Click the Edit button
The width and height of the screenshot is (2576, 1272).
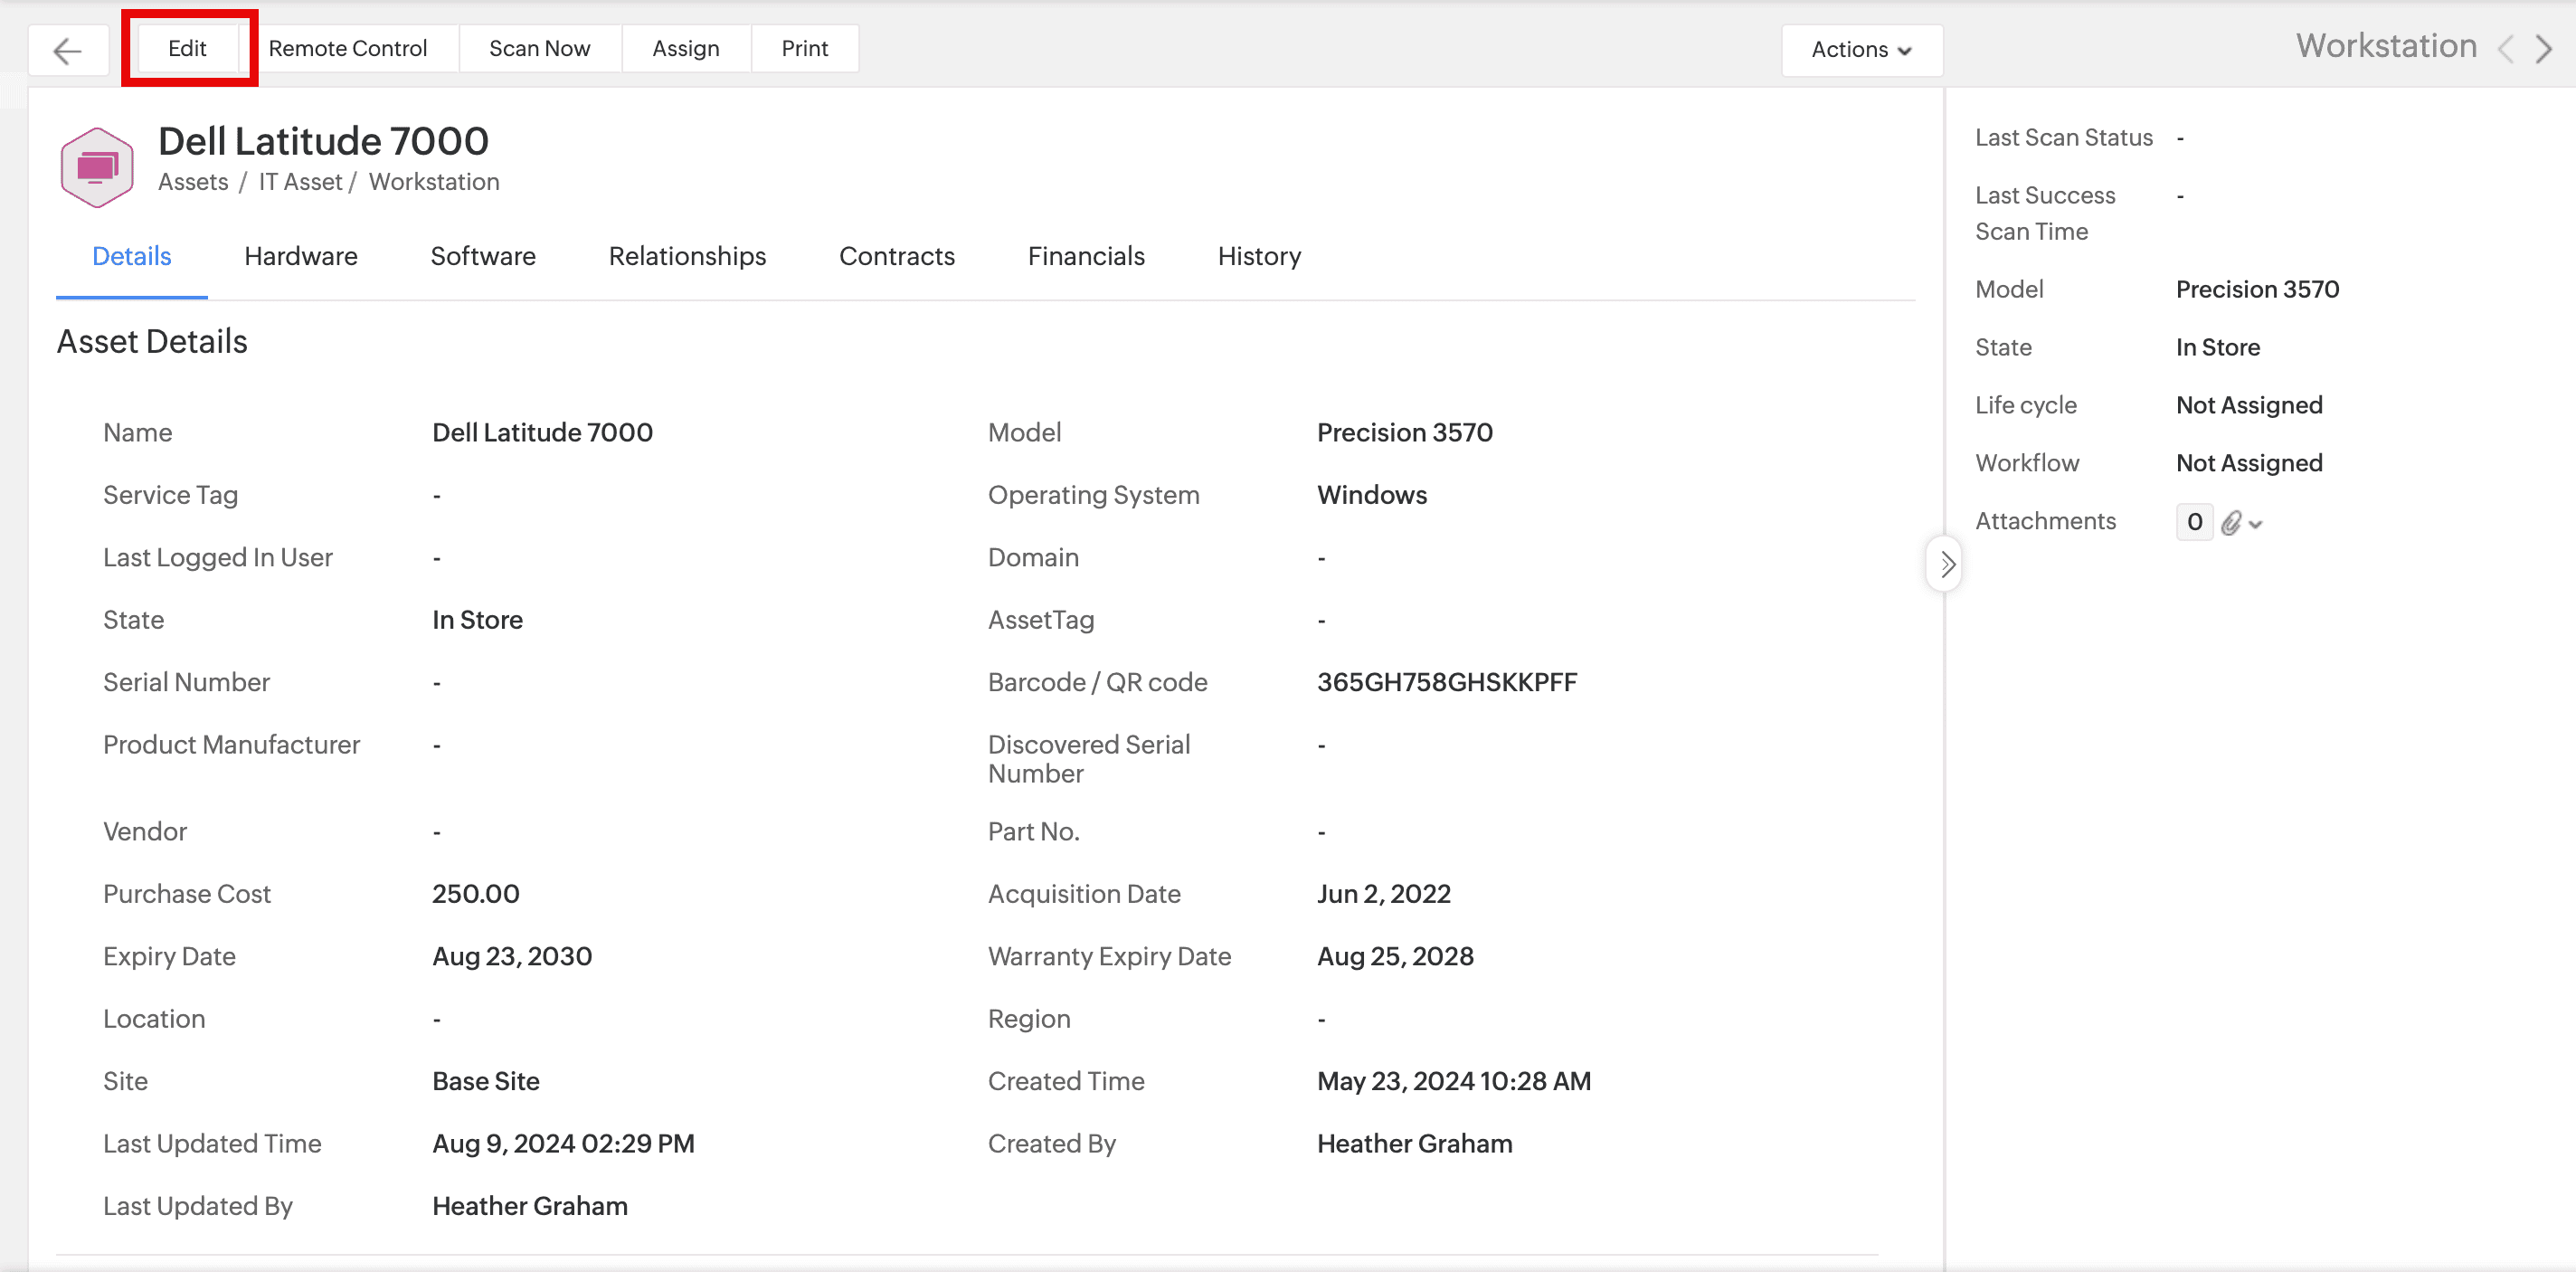(188, 48)
